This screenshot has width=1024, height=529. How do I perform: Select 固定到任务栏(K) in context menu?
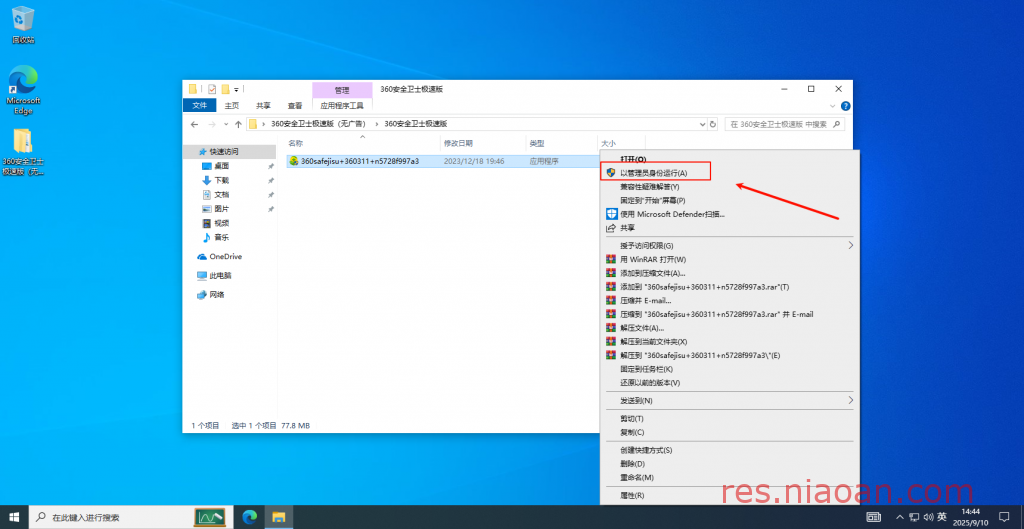coord(647,369)
